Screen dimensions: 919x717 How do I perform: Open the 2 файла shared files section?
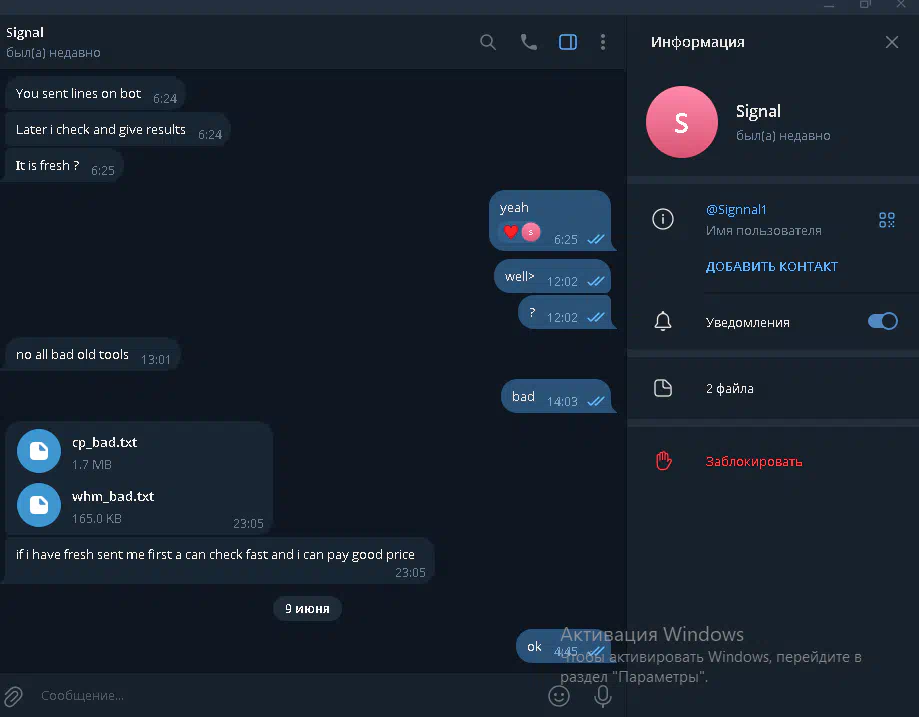773,388
